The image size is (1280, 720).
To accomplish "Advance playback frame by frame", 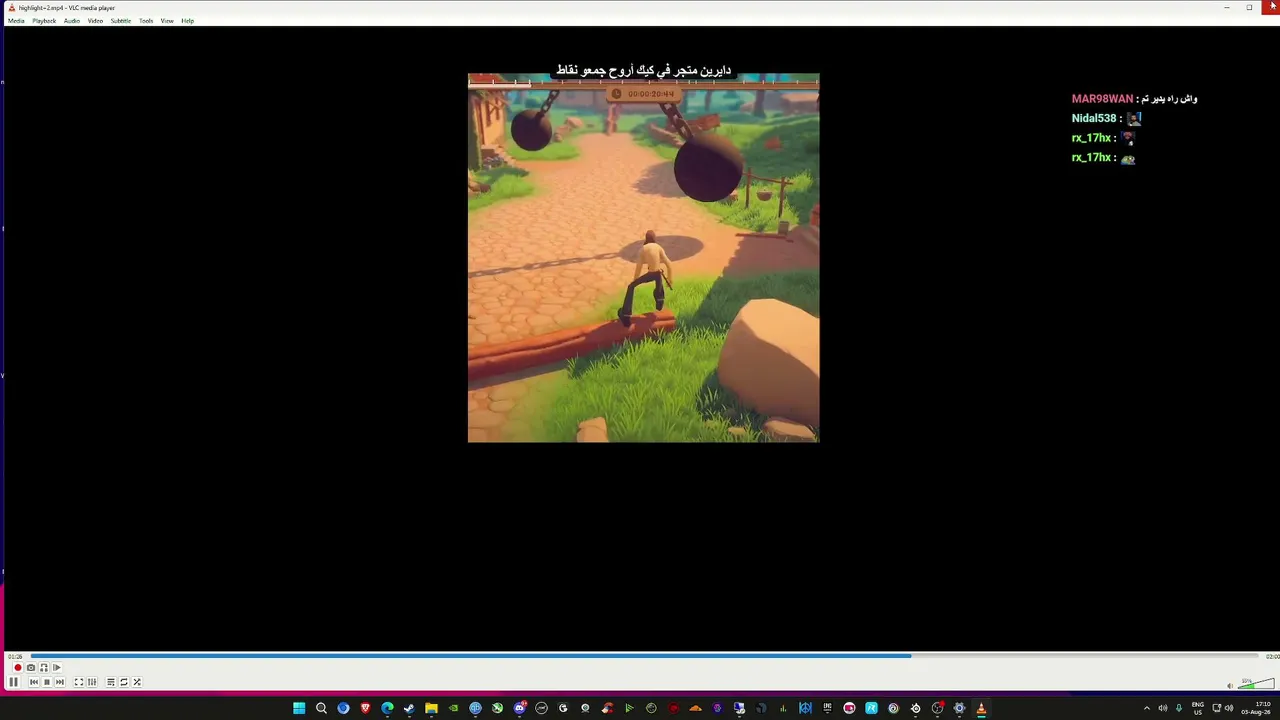I will (x=56, y=668).
